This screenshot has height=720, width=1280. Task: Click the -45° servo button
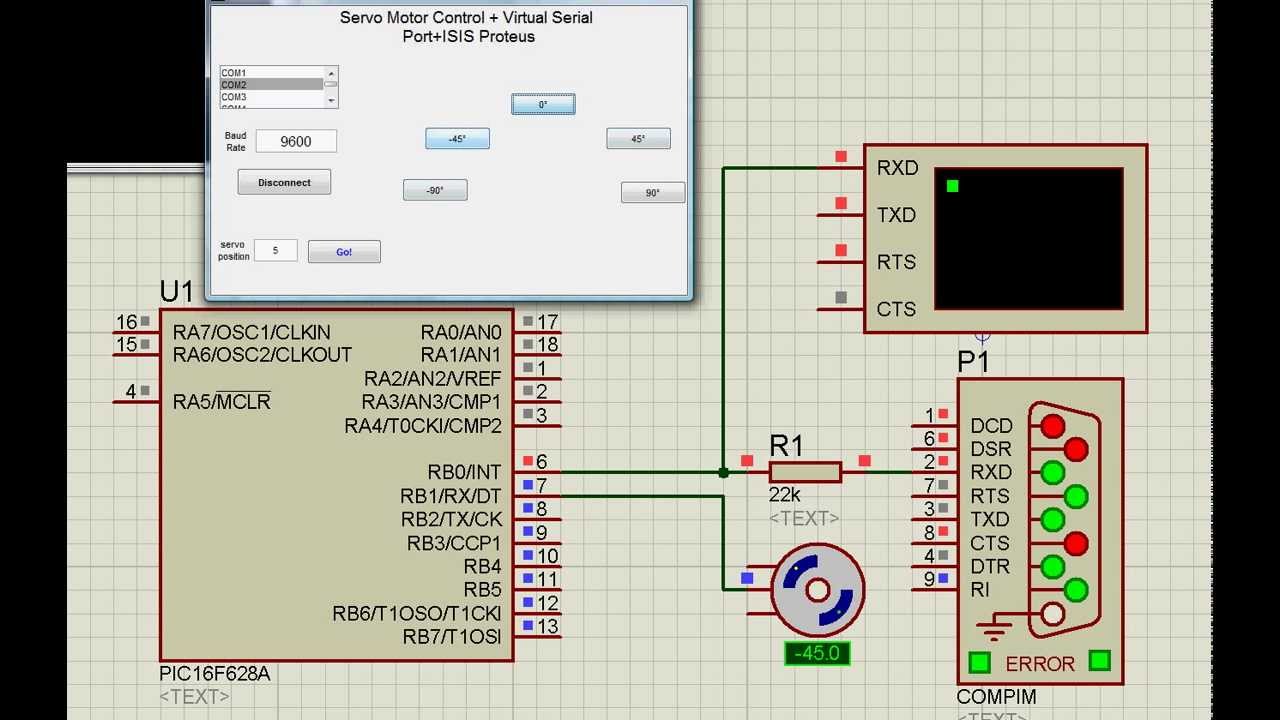click(457, 139)
